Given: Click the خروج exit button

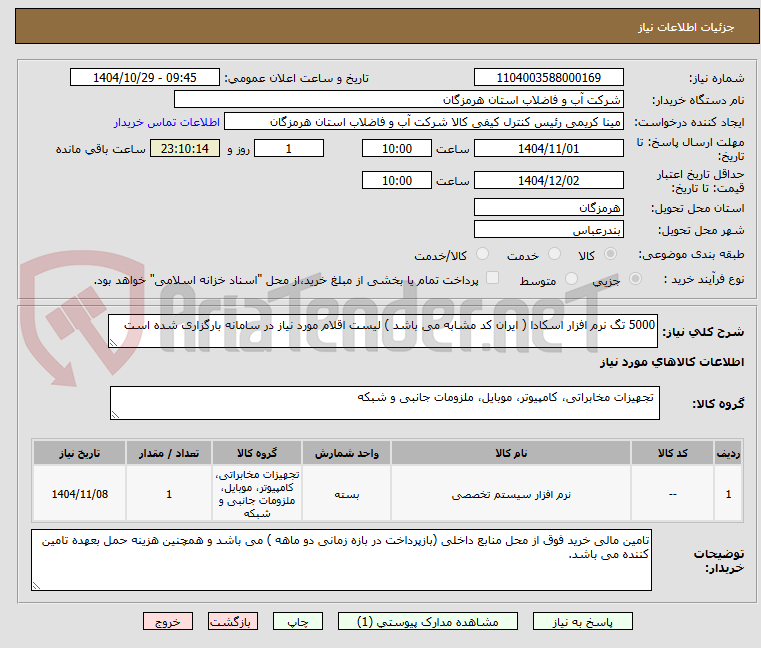Looking at the screenshot, I should [167, 621].
